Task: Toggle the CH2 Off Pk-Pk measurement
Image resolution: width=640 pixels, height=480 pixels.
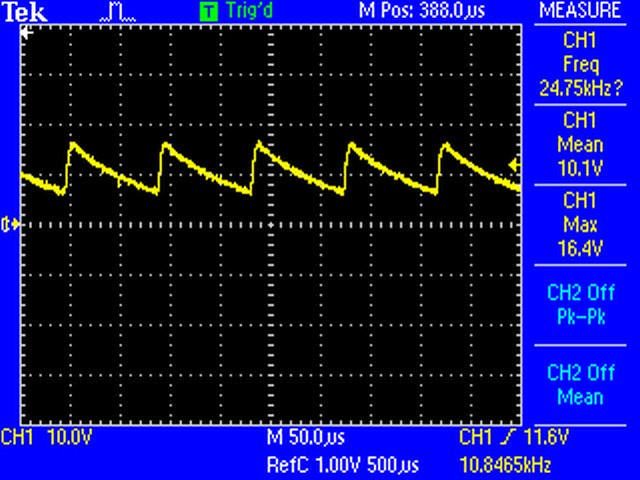Action: point(581,304)
